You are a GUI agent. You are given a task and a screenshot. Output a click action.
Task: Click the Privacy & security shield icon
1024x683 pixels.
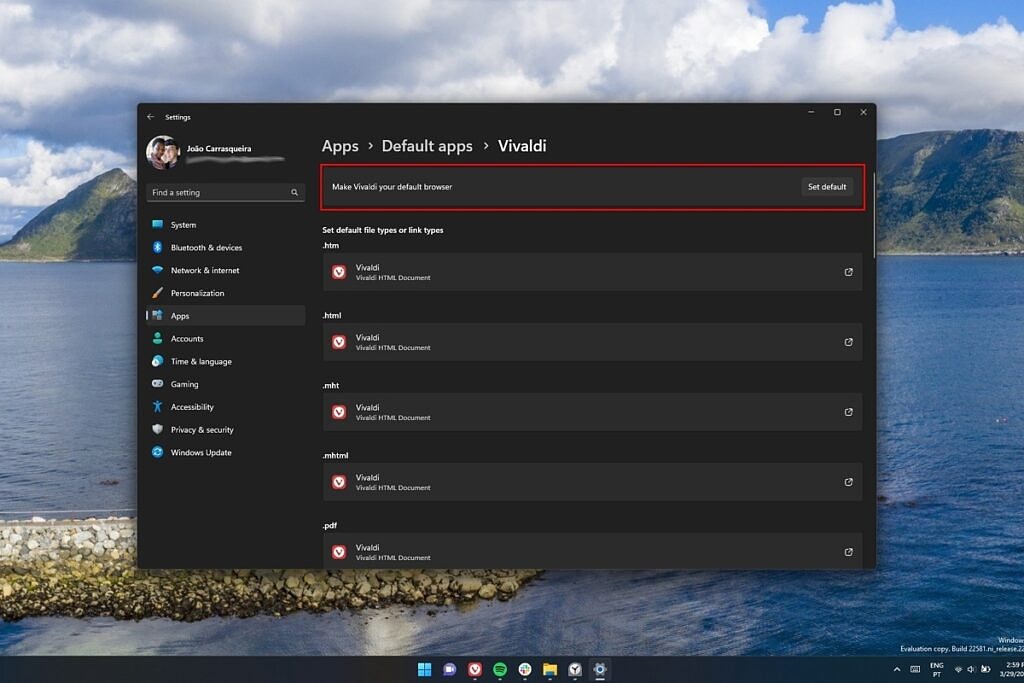pos(157,430)
